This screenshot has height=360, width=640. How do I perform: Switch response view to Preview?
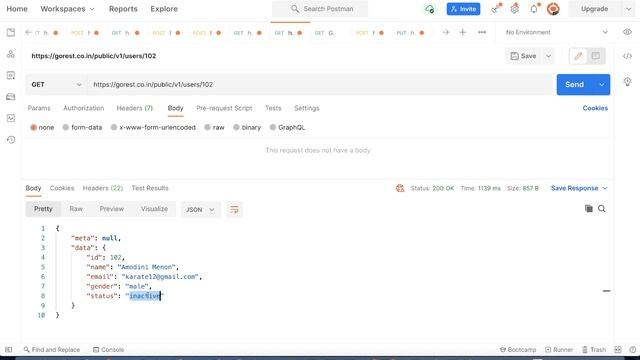111,209
